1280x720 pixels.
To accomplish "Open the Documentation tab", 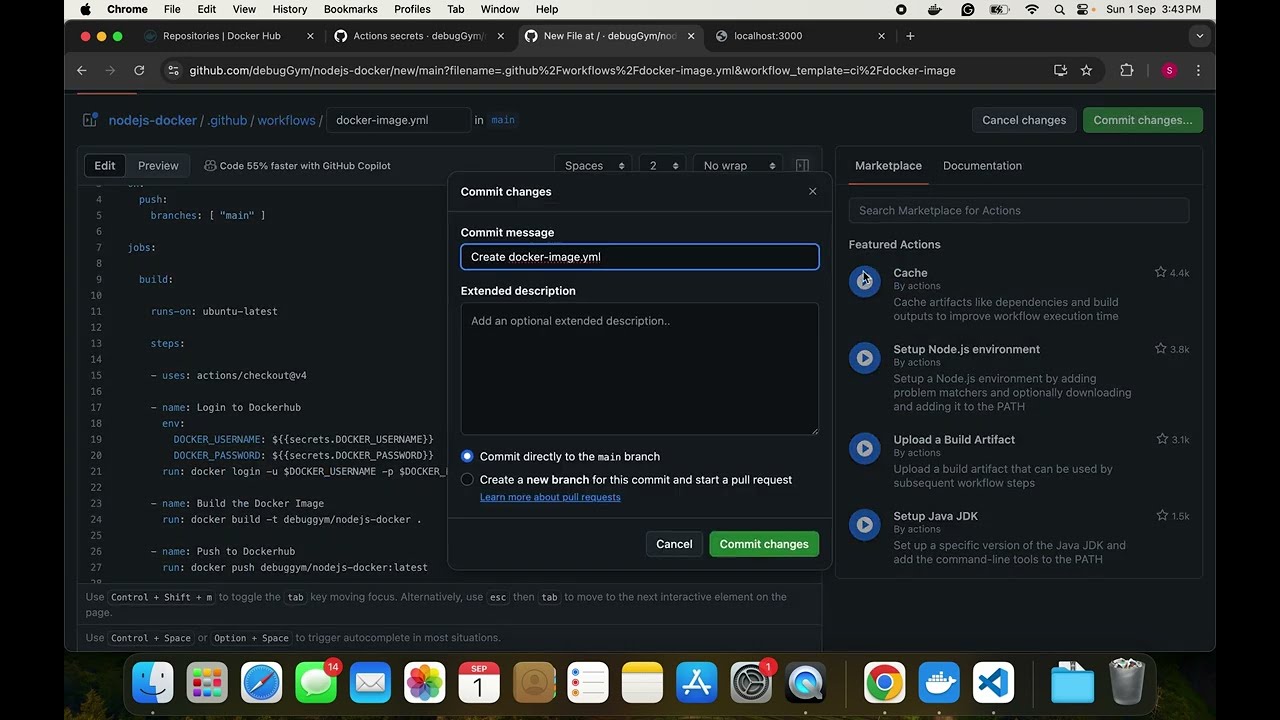I will pyautogui.click(x=982, y=166).
